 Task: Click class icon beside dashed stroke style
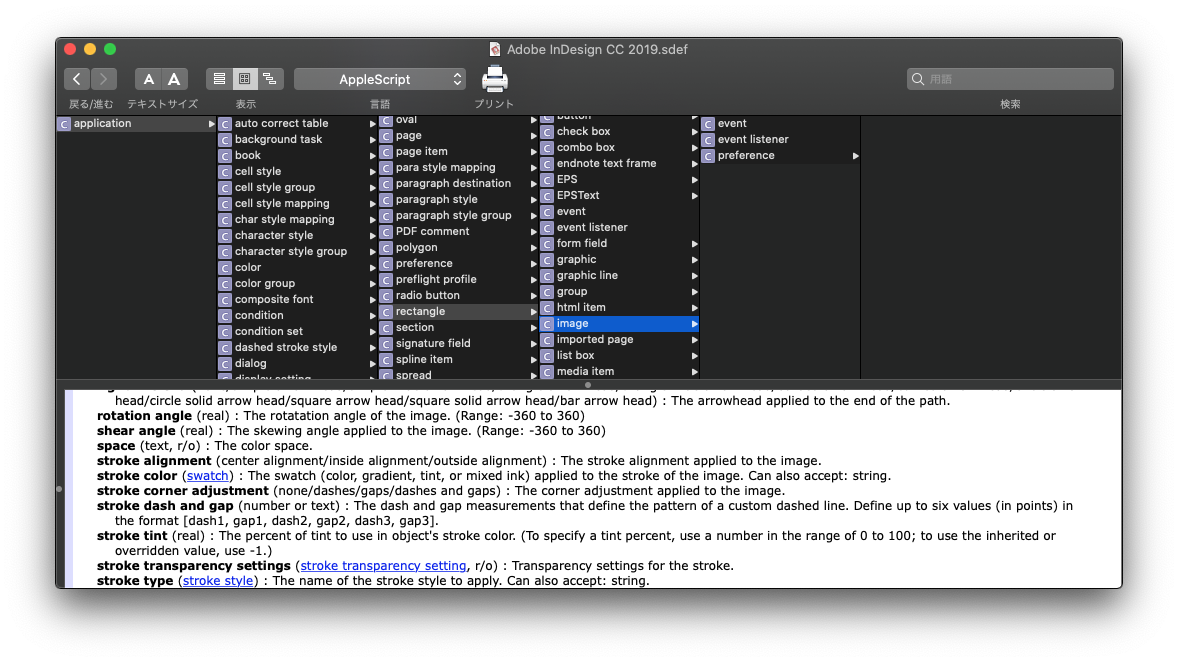click(x=225, y=348)
